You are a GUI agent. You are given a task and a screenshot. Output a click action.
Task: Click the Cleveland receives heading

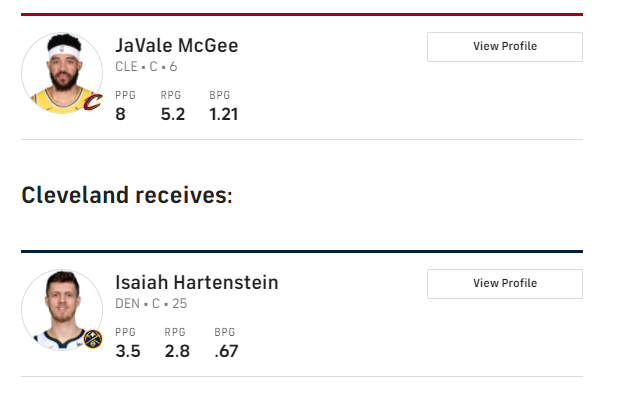(127, 195)
